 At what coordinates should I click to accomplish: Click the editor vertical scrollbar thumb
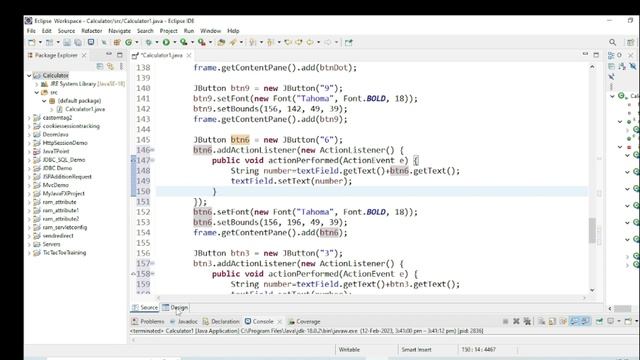(x=592, y=231)
